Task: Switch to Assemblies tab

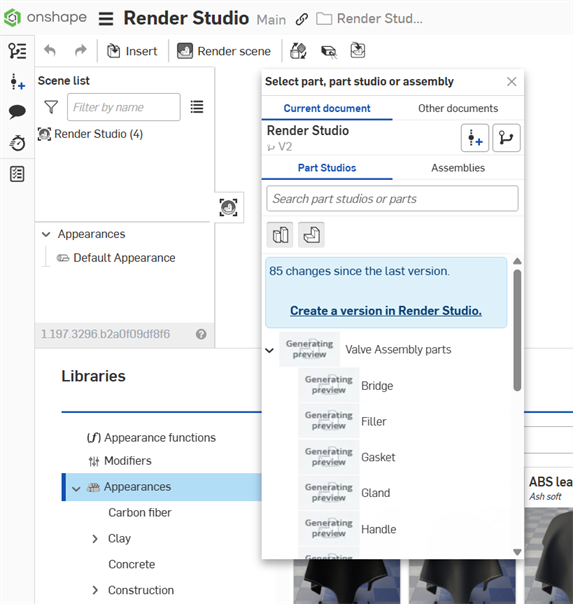Action: (458, 168)
